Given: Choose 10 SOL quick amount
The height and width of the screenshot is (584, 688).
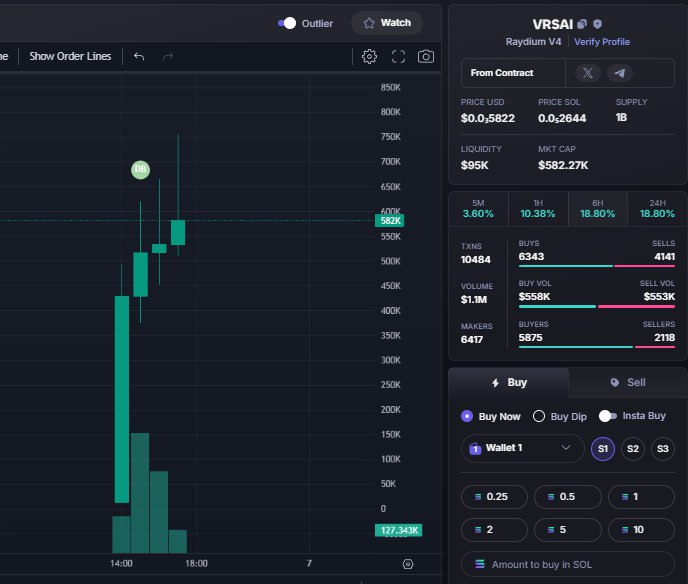Looking at the screenshot, I should click(641, 530).
